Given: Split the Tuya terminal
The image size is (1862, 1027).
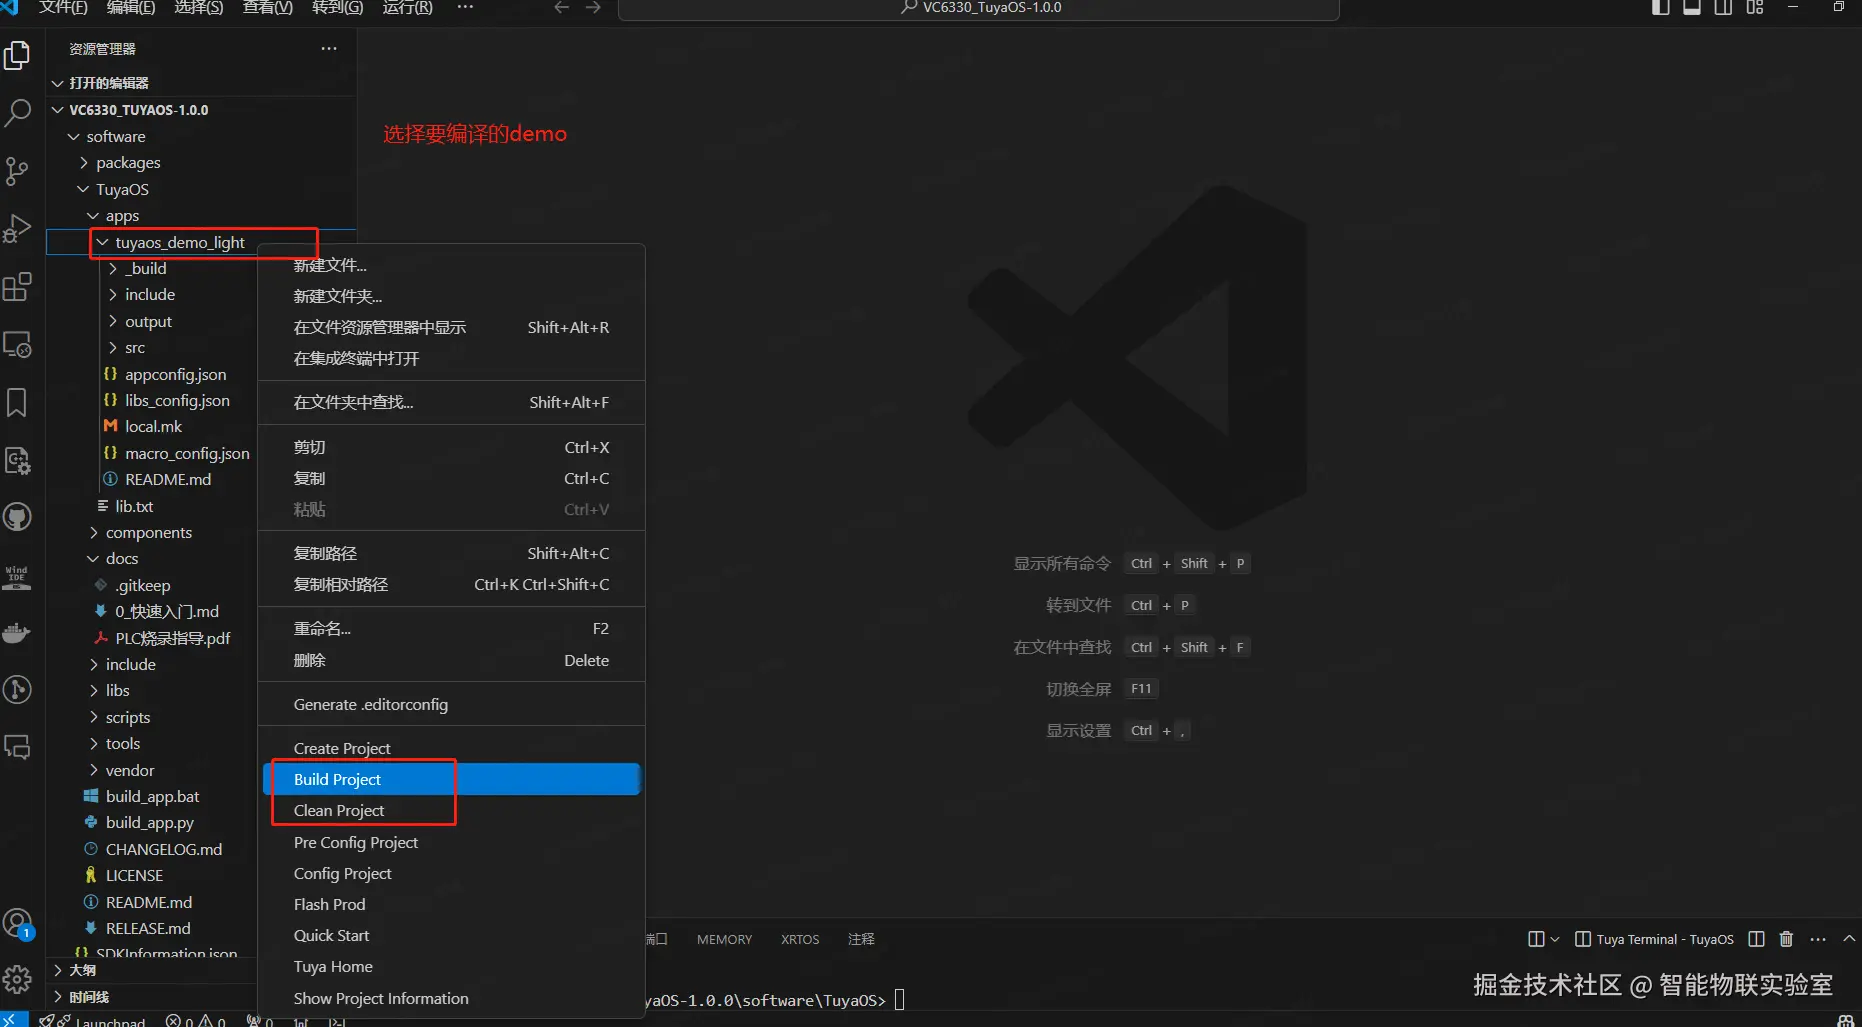Looking at the screenshot, I should click(1756, 939).
